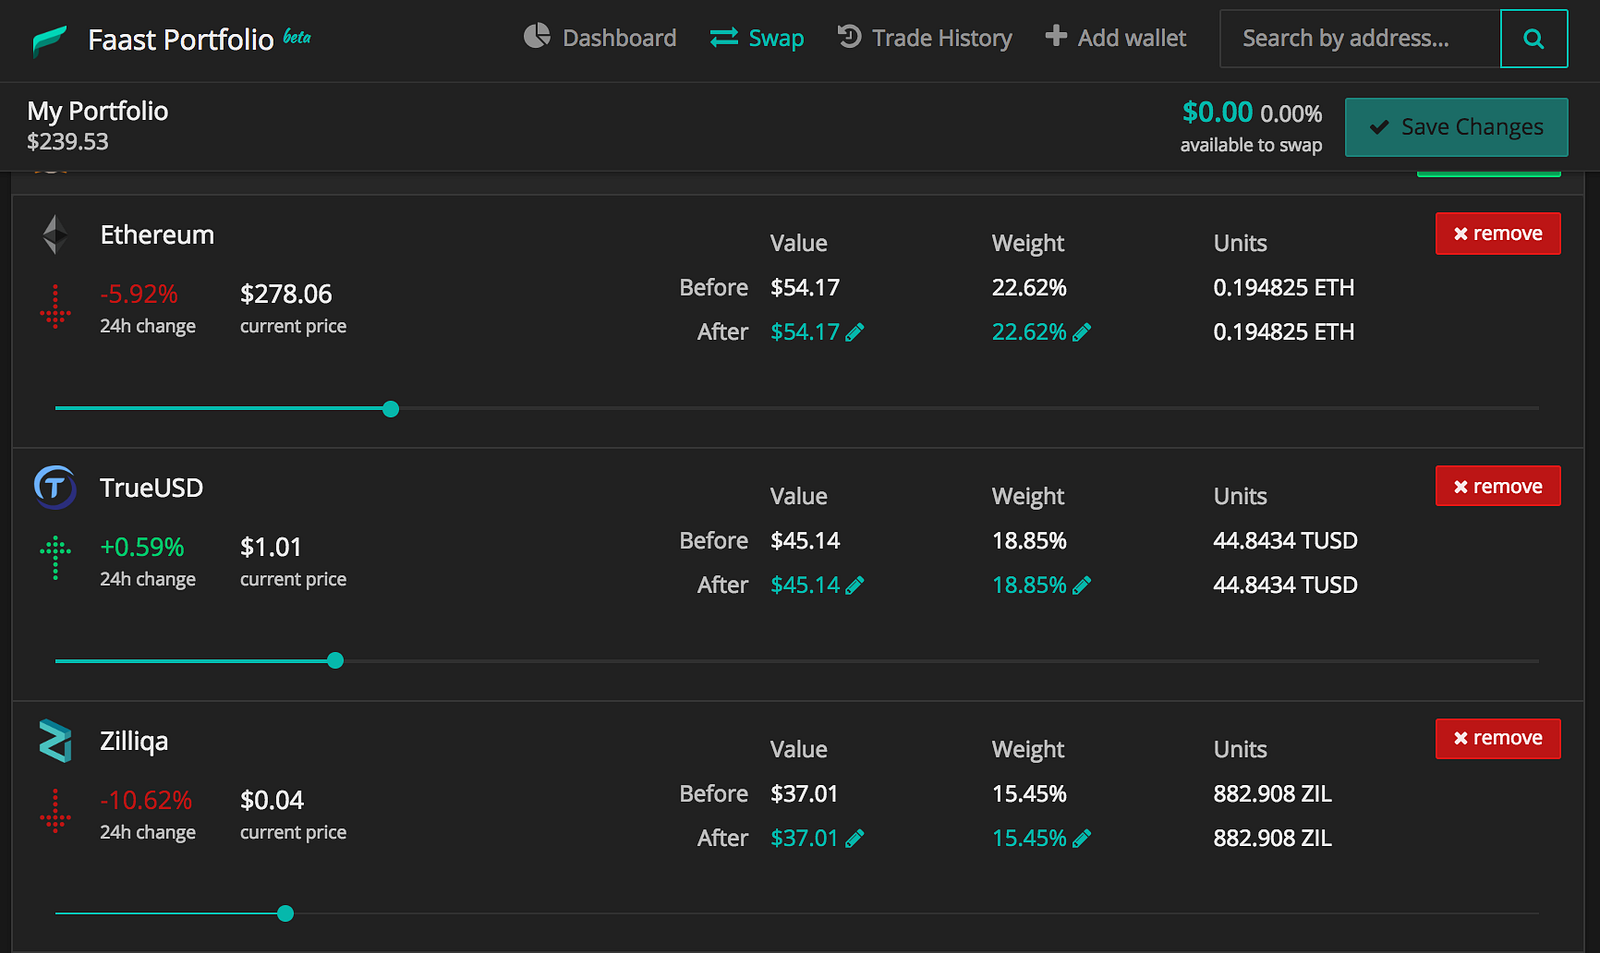Focus the Search by address field

pyautogui.click(x=1360, y=39)
